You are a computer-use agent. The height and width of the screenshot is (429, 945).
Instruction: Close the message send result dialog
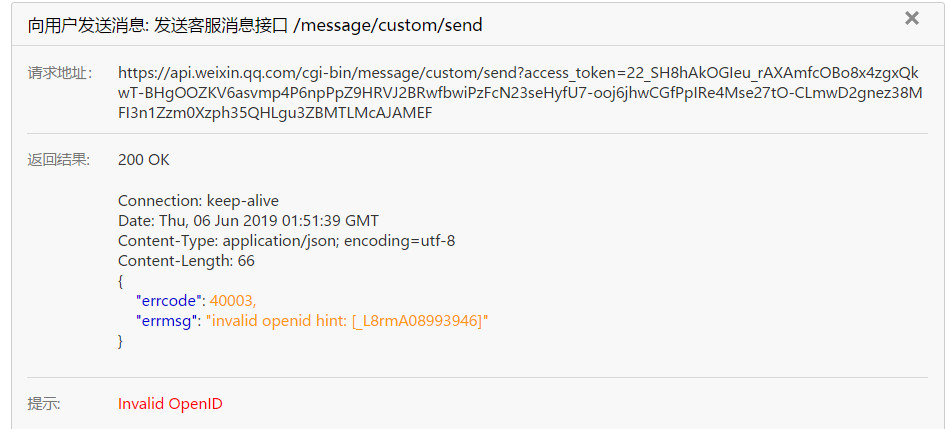coord(912,18)
